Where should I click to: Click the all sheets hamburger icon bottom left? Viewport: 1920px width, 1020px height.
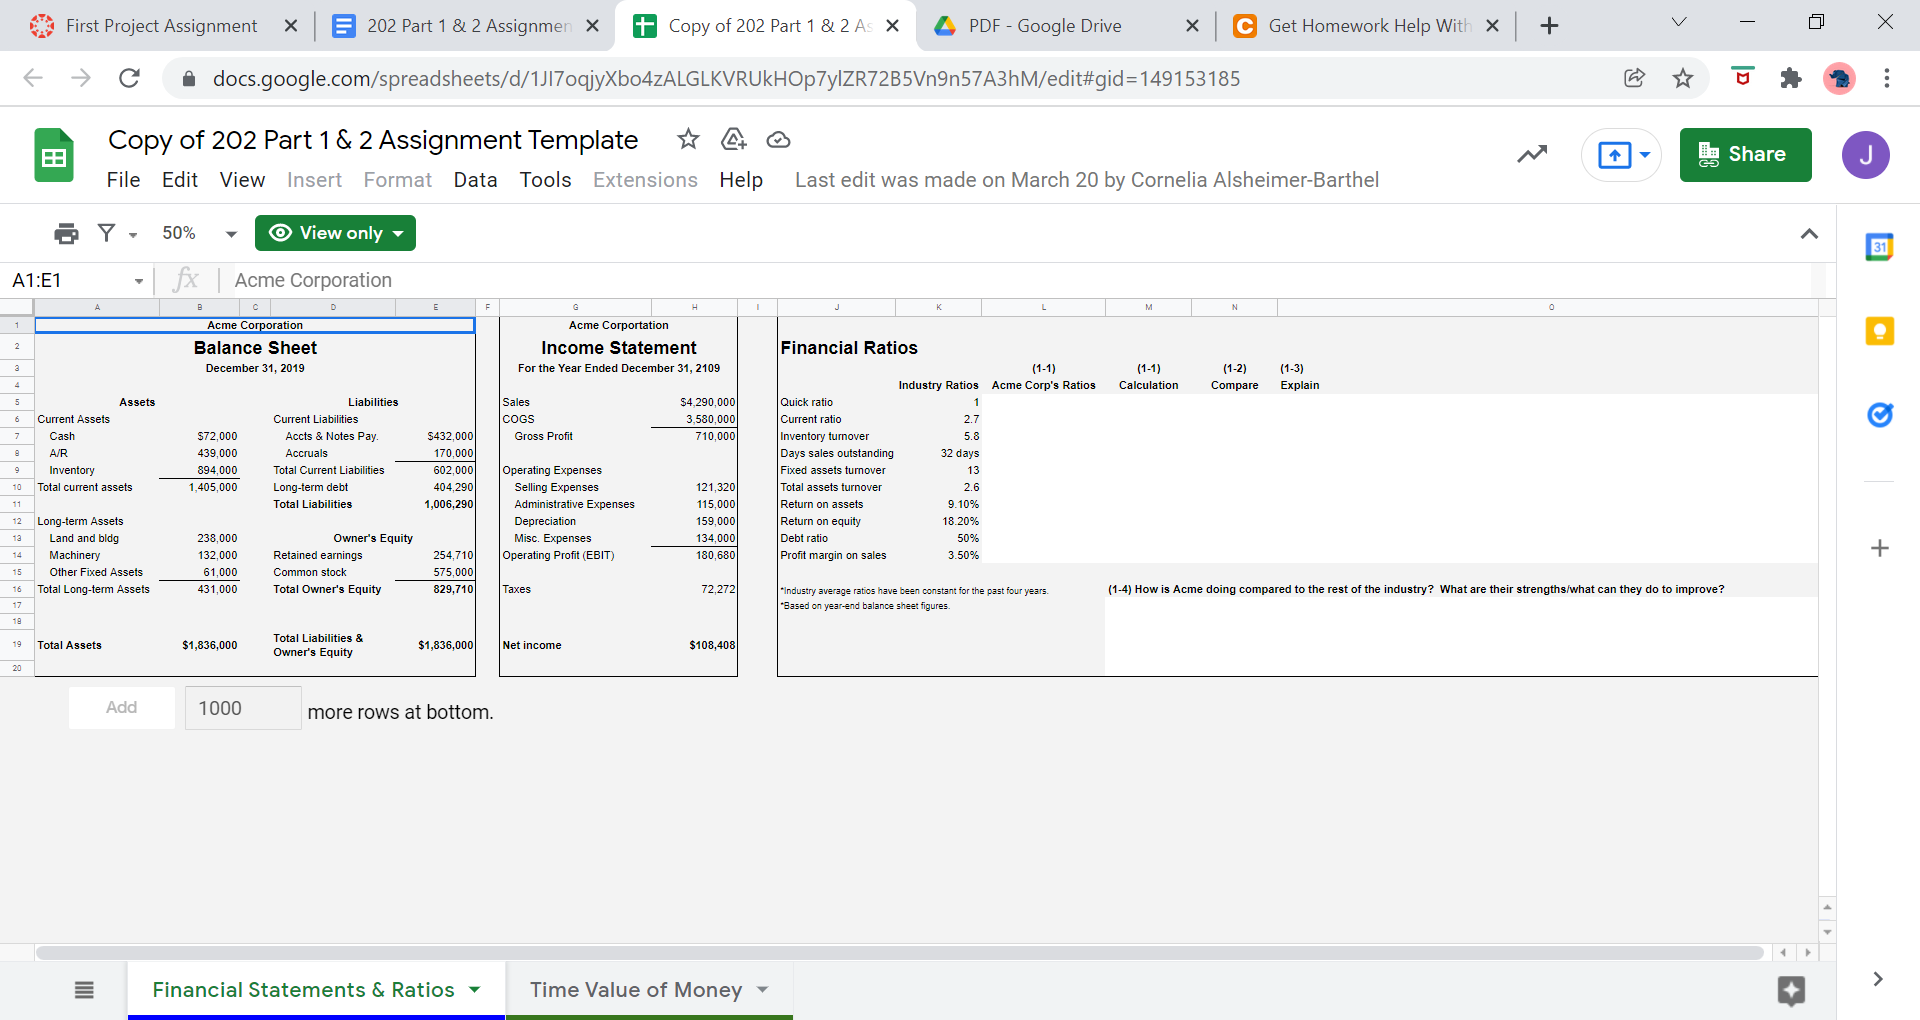click(x=84, y=989)
